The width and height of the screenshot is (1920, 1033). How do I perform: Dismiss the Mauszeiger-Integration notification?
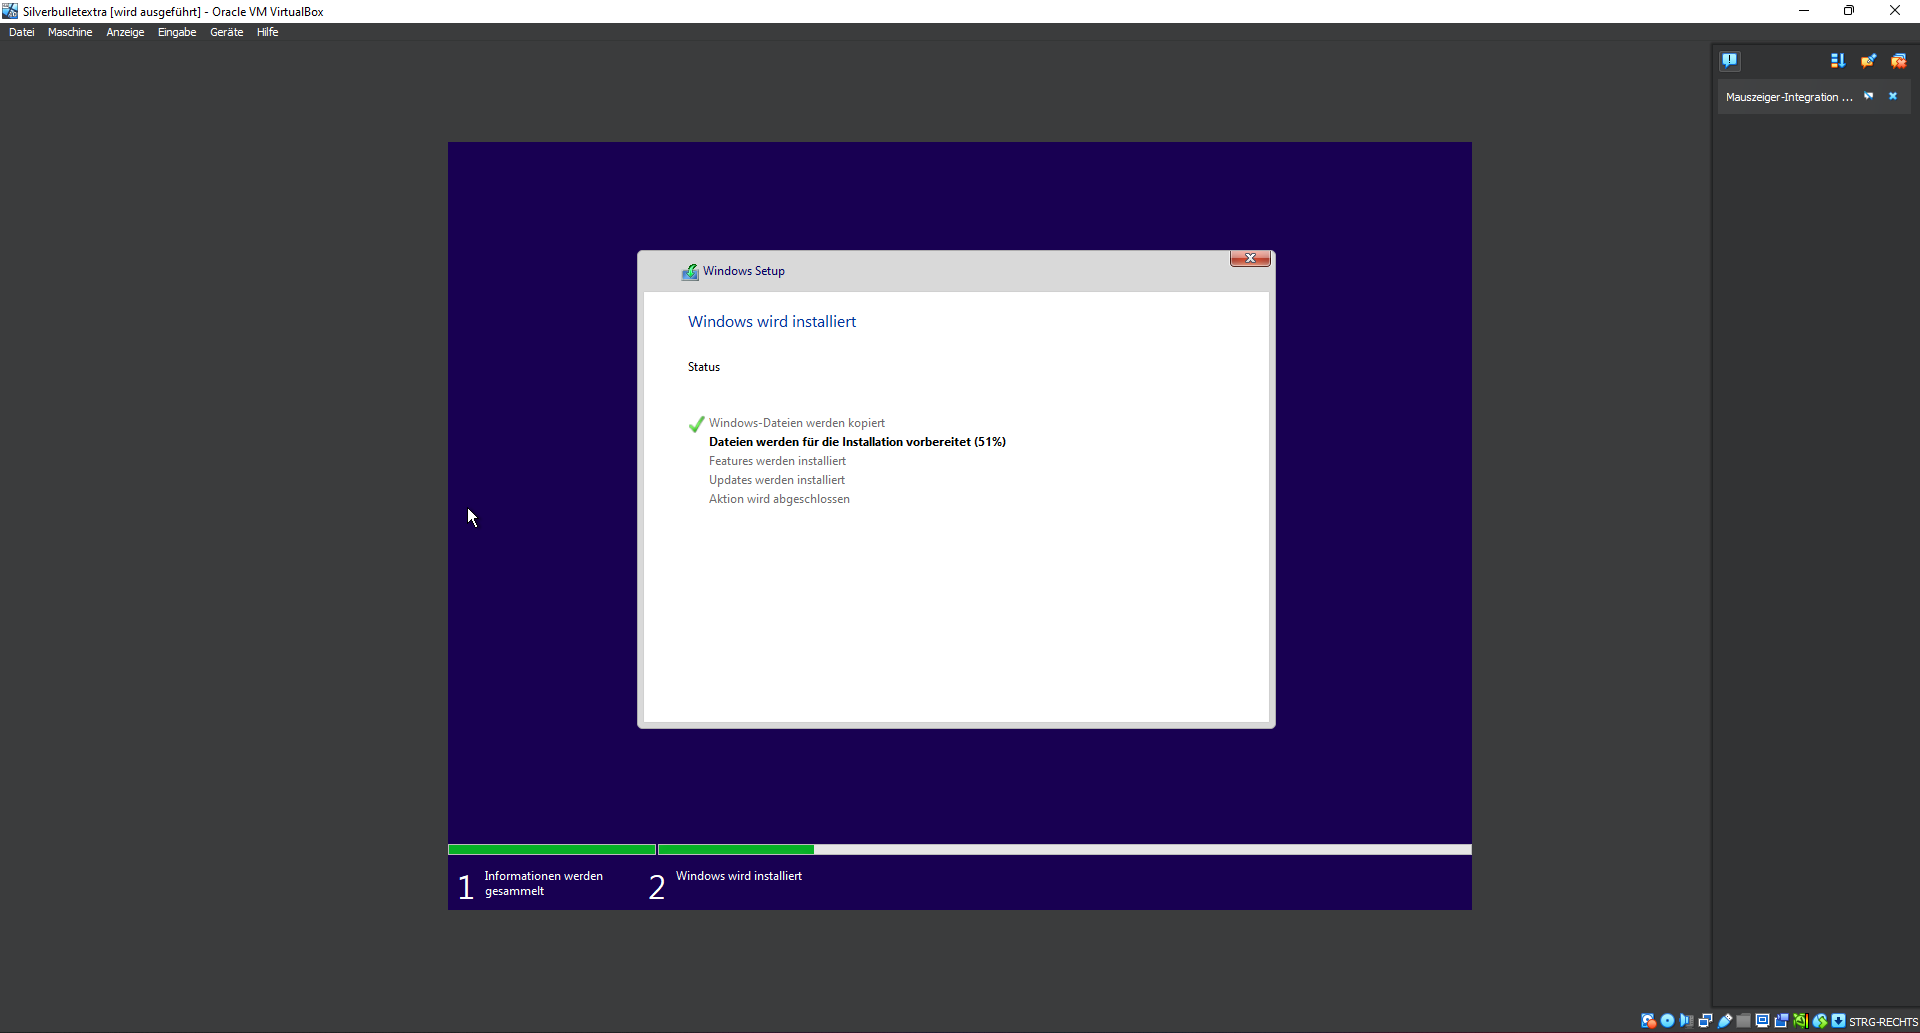tap(1892, 97)
